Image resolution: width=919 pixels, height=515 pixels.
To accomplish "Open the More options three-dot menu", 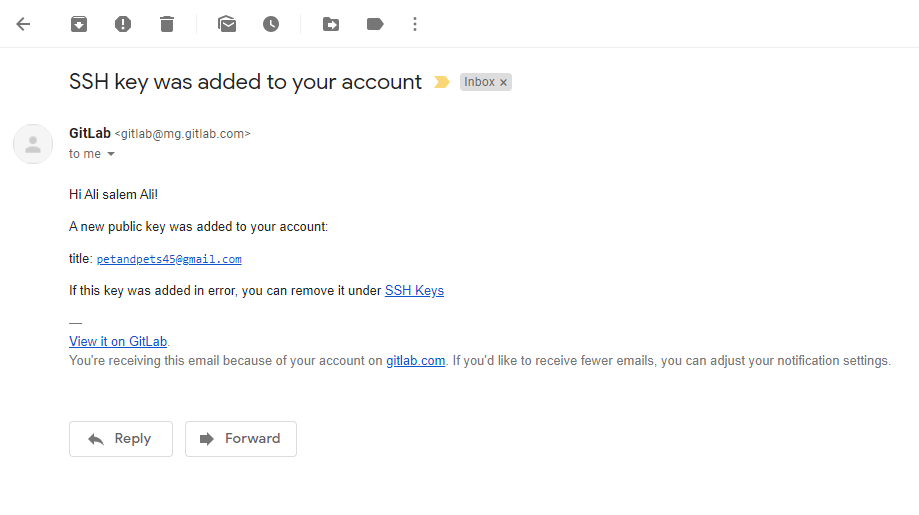I will (x=415, y=24).
